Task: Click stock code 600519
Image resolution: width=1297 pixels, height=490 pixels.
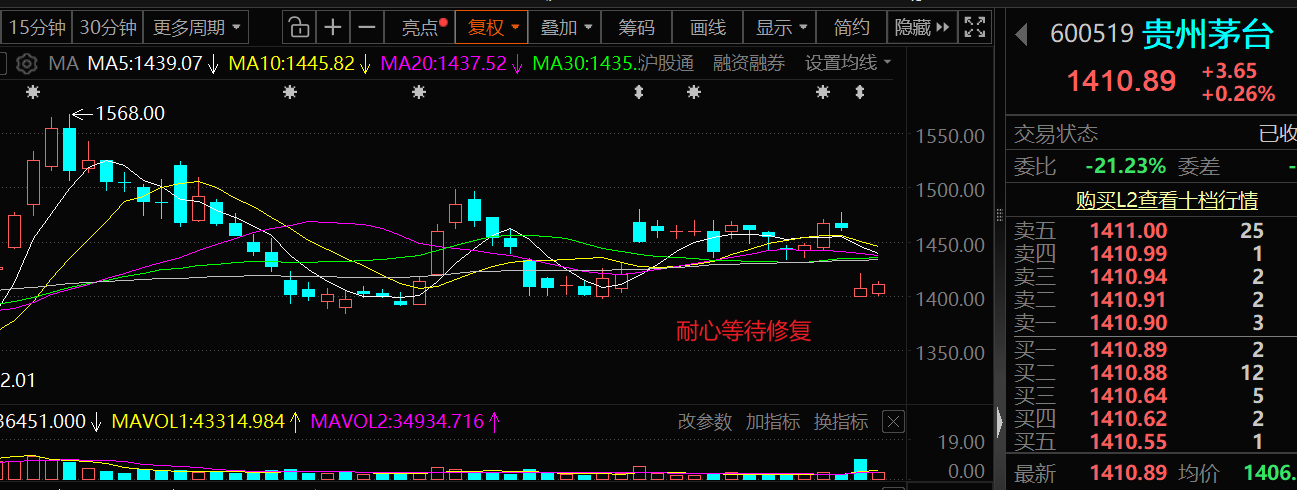Action: point(1092,35)
